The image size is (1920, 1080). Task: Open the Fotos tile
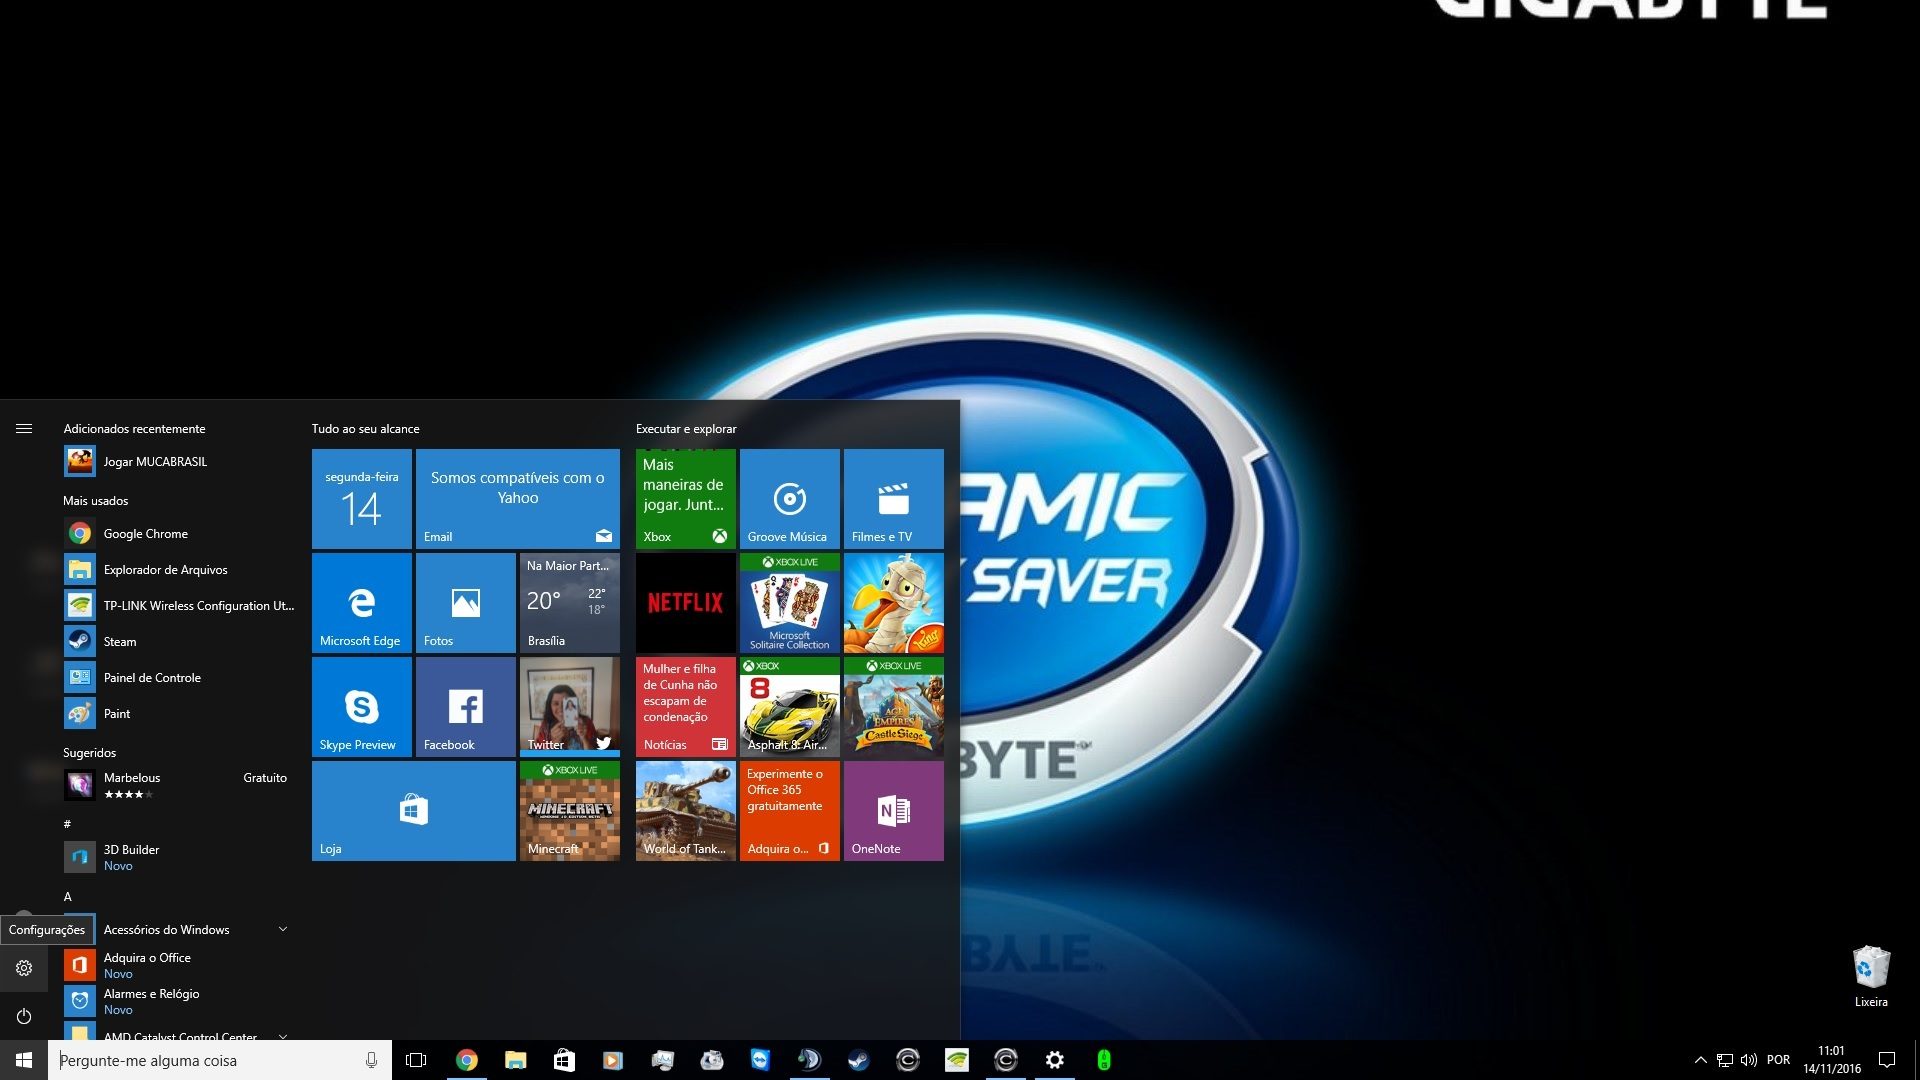point(466,603)
